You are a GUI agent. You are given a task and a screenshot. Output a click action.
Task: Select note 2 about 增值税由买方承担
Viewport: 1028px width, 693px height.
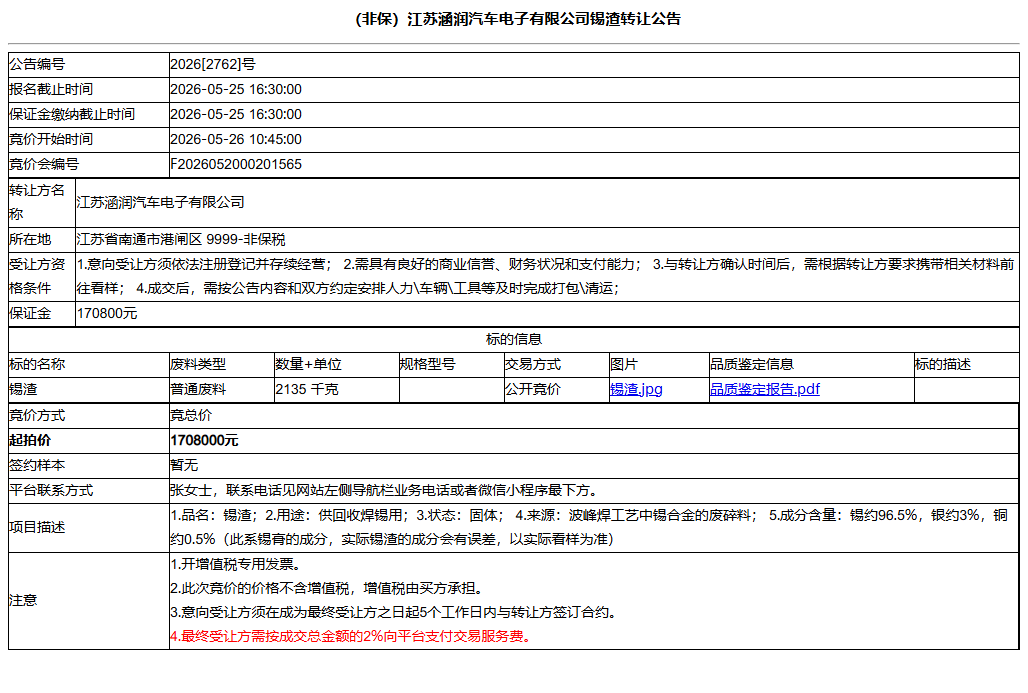[327, 589]
